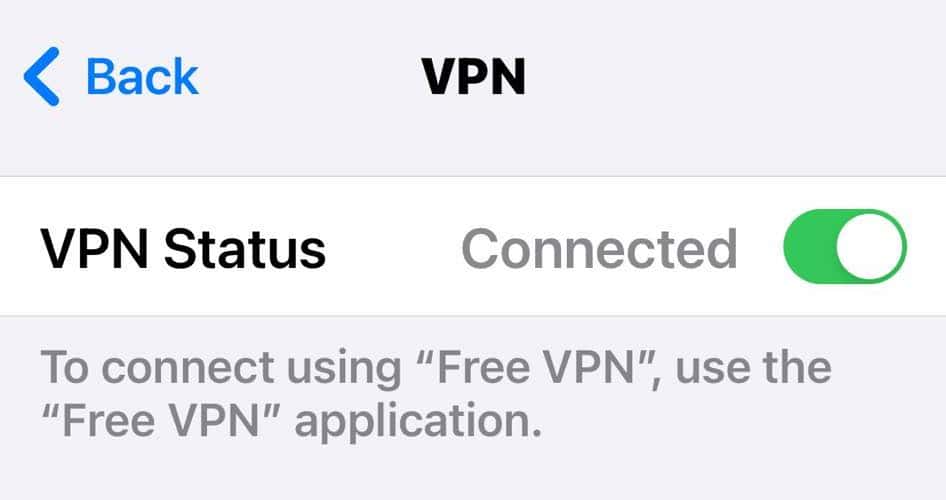Disconnect VPN with the green toggle
The image size is (946, 500).
pyautogui.click(x=845, y=247)
